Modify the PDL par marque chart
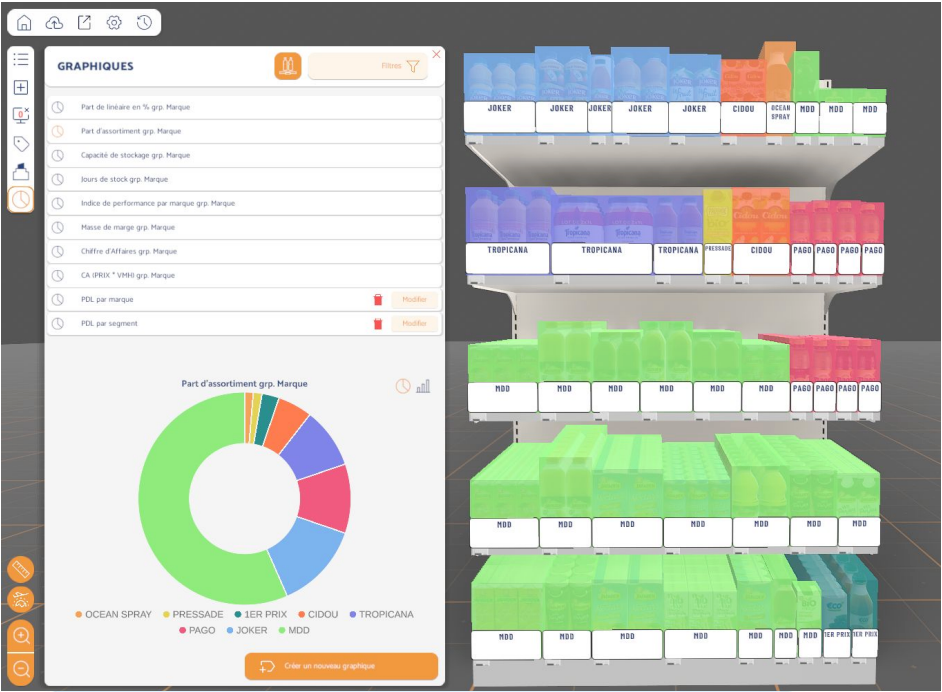The image size is (942, 692). [x=415, y=299]
